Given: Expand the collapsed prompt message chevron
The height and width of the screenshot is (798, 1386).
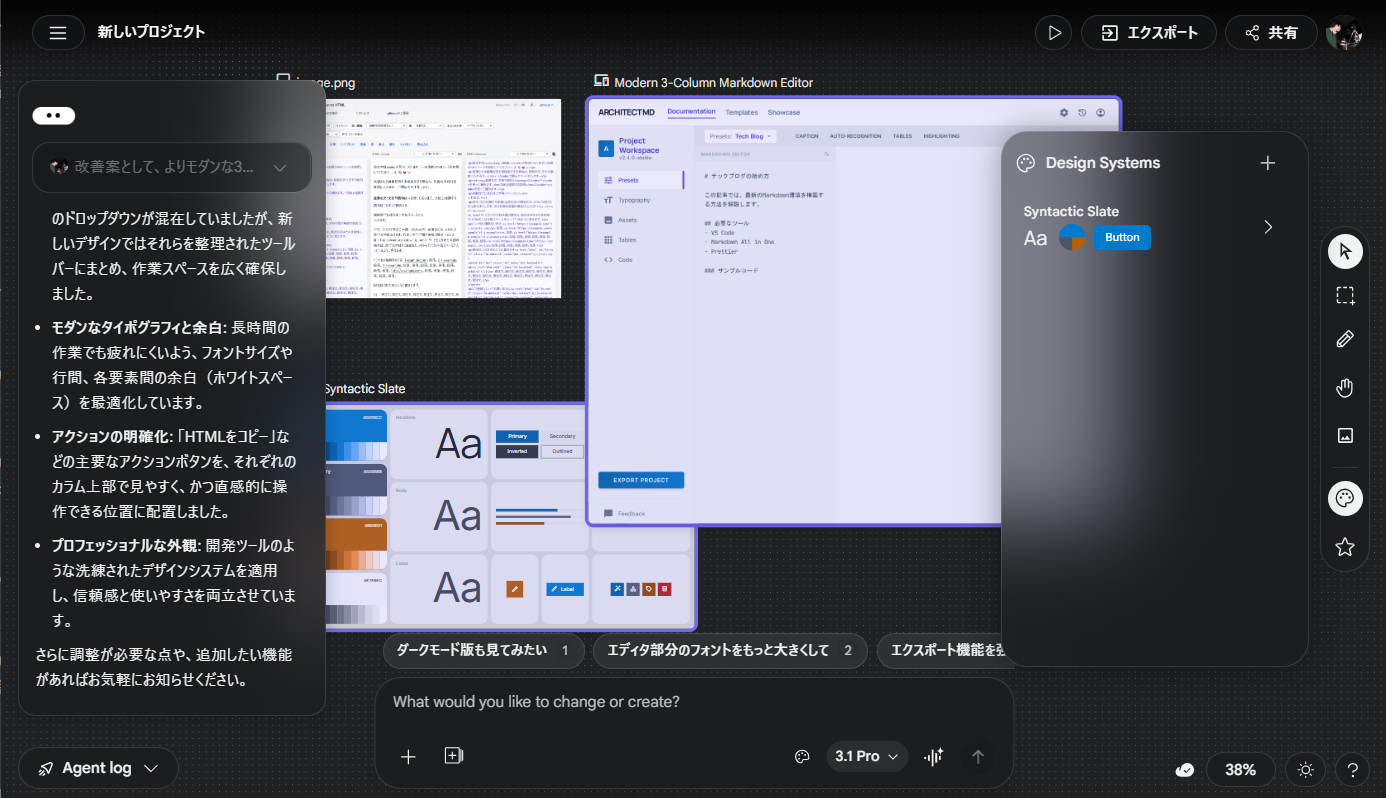Looking at the screenshot, I should [280, 167].
